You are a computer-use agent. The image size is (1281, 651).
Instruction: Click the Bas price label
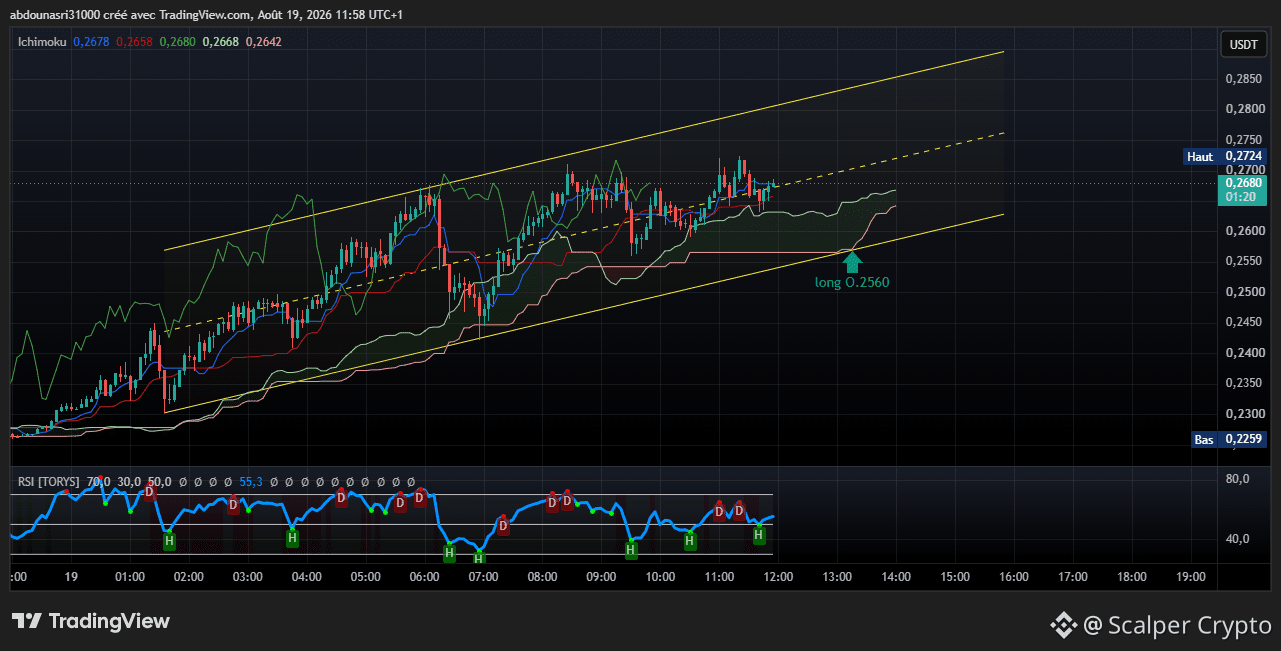coord(1204,439)
